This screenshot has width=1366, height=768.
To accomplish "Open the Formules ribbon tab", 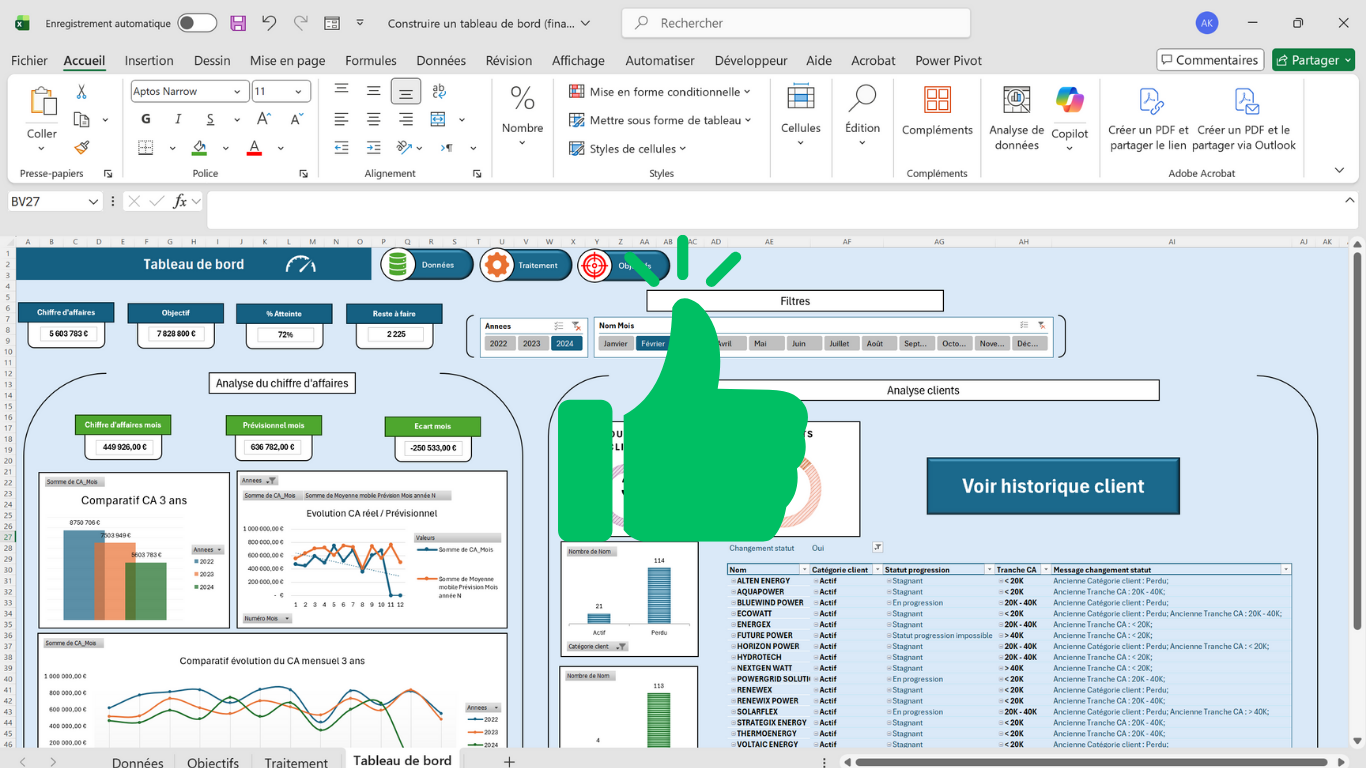I will tap(370, 60).
